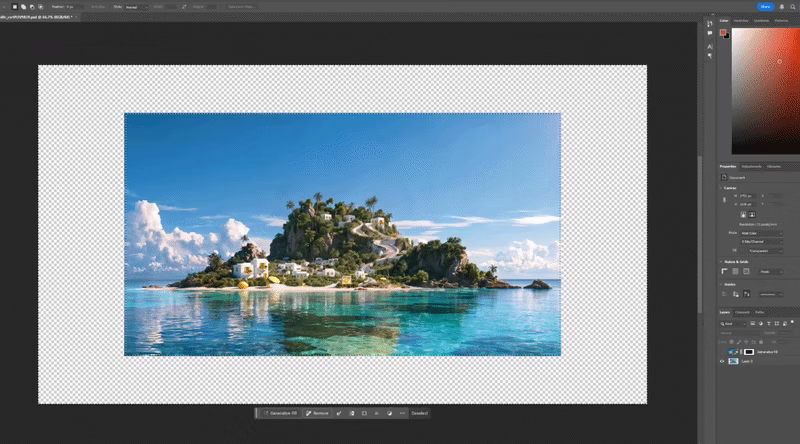This screenshot has width=800, height=444.
Task: Set canvas orientation to landscape
Action: point(752,215)
